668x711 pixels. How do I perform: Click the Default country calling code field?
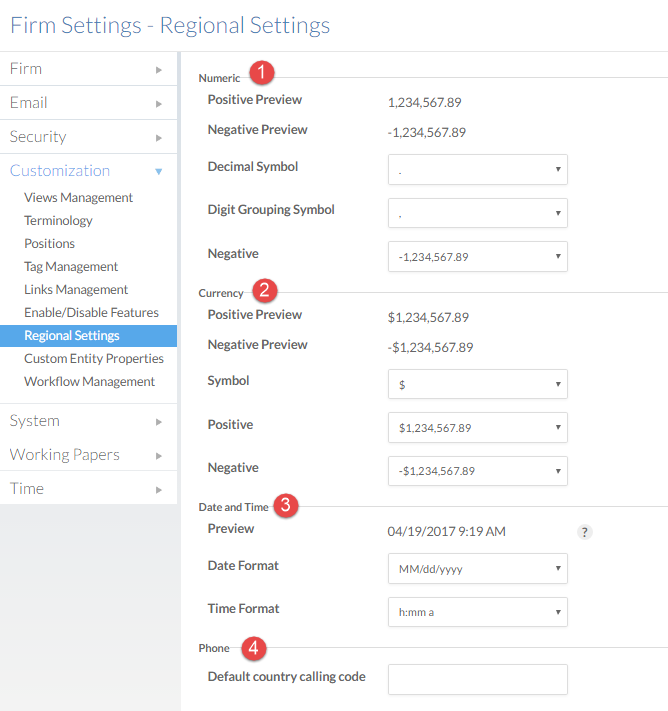pos(477,679)
